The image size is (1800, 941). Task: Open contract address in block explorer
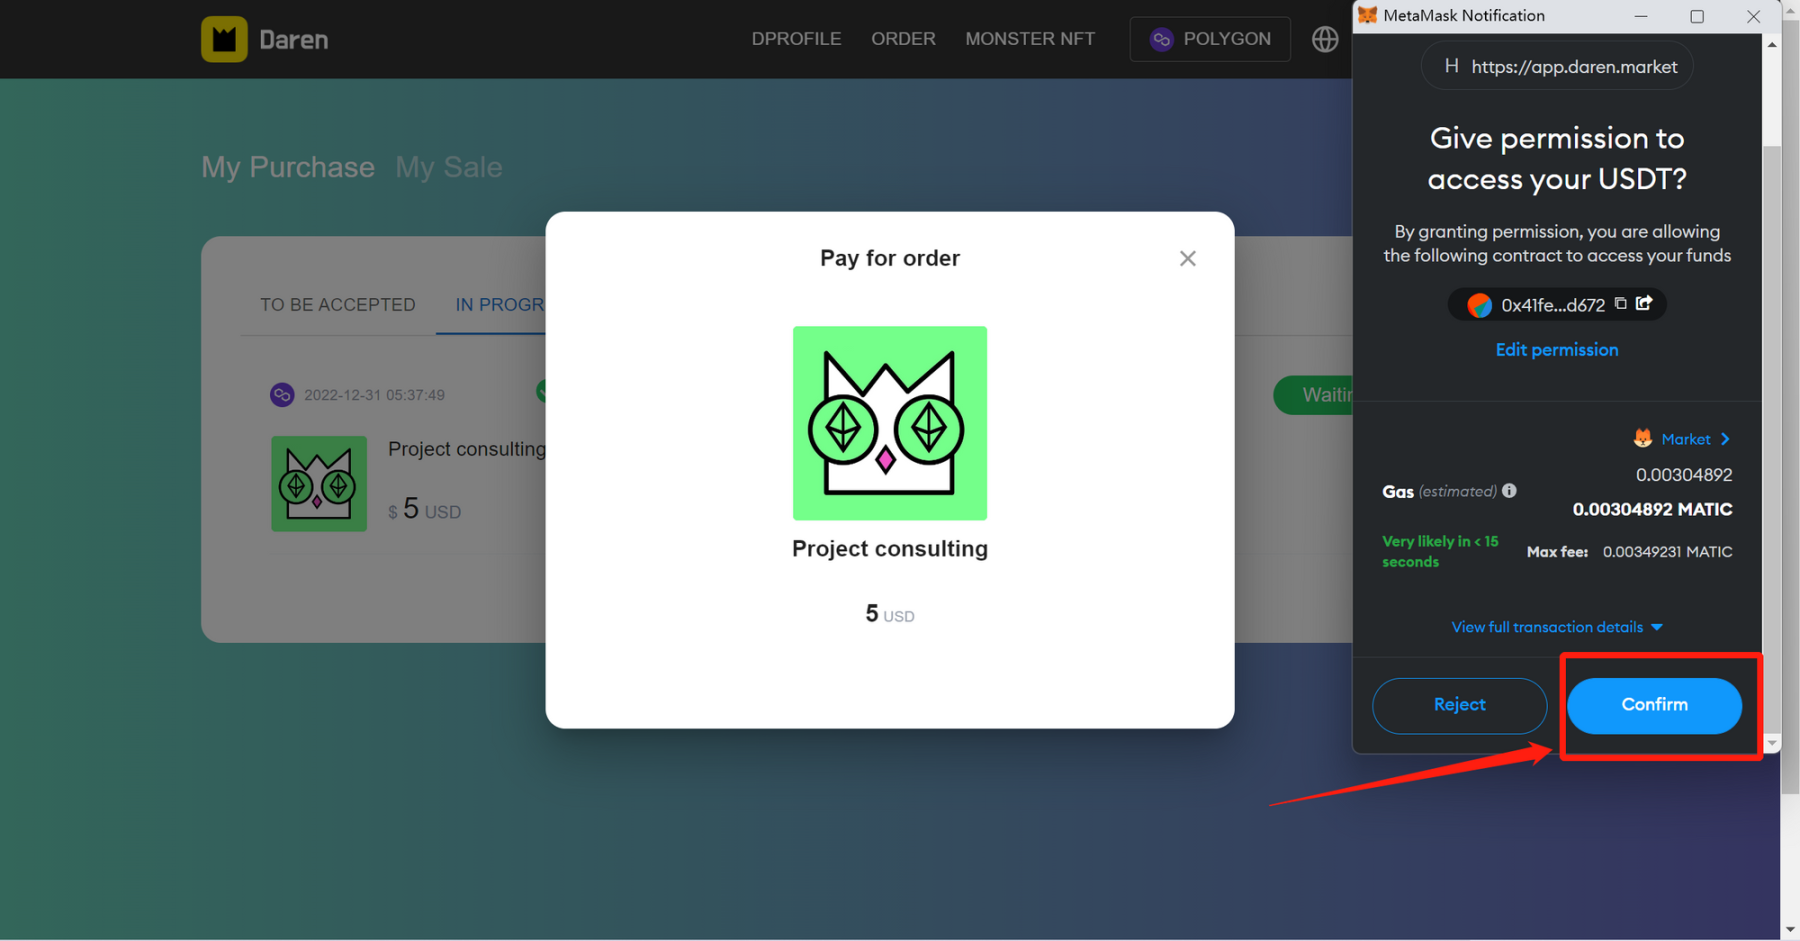[1644, 304]
